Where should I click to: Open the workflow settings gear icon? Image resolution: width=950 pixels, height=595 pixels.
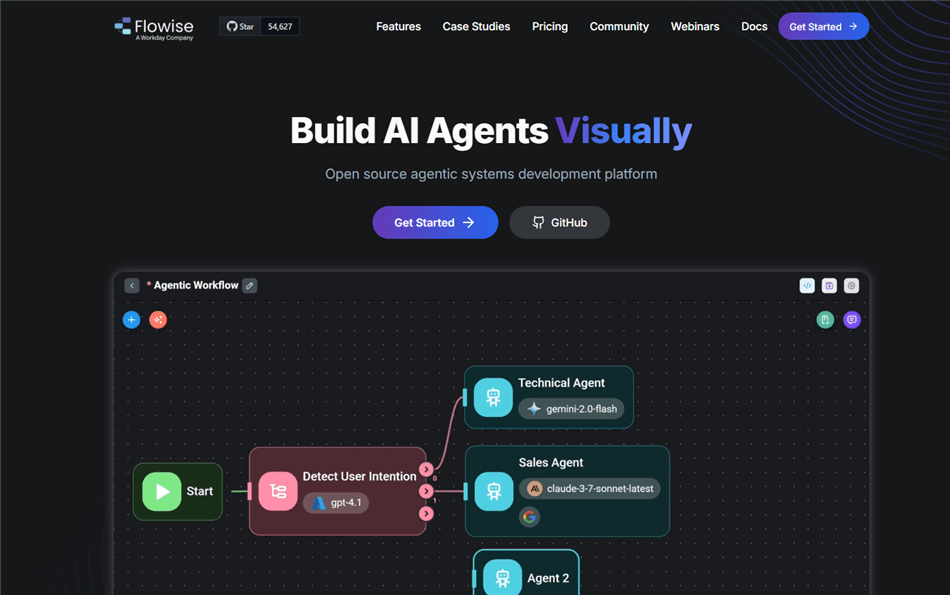(x=851, y=285)
